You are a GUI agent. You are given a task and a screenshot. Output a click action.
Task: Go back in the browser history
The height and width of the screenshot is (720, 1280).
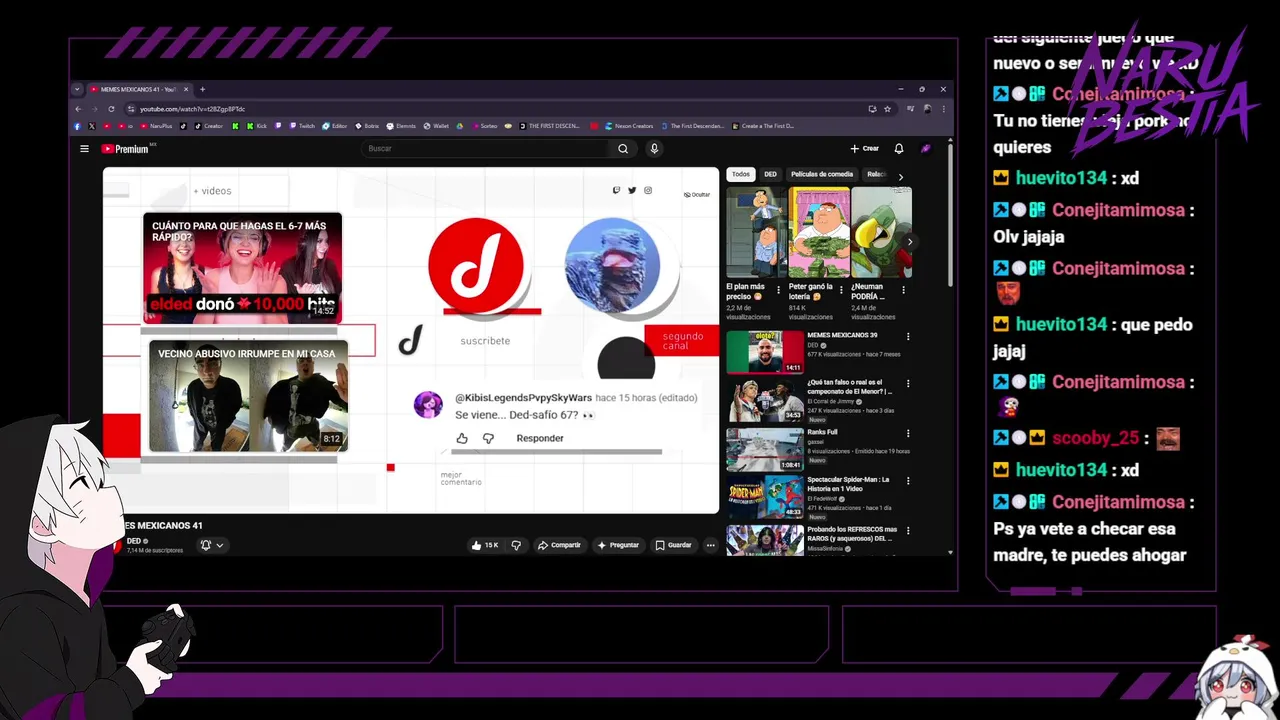pyautogui.click(x=78, y=109)
